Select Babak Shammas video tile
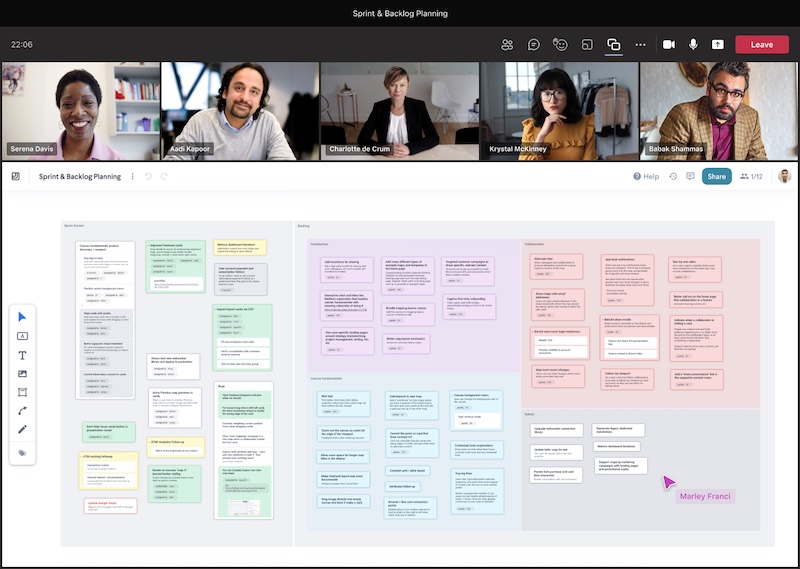Image resolution: width=800 pixels, height=569 pixels. [718, 111]
